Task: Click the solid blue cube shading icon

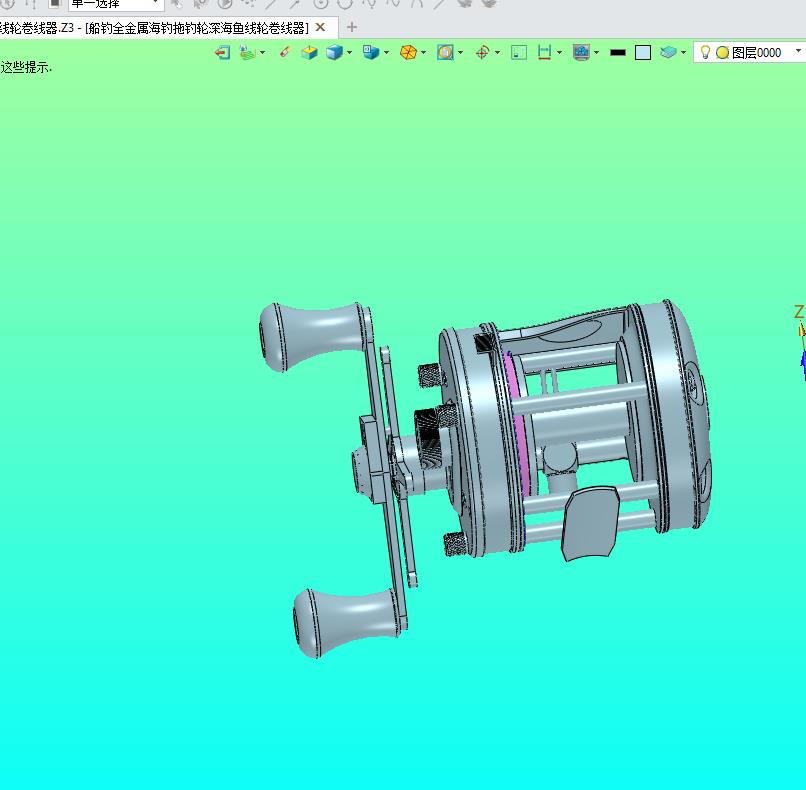Action: pyautogui.click(x=334, y=52)
